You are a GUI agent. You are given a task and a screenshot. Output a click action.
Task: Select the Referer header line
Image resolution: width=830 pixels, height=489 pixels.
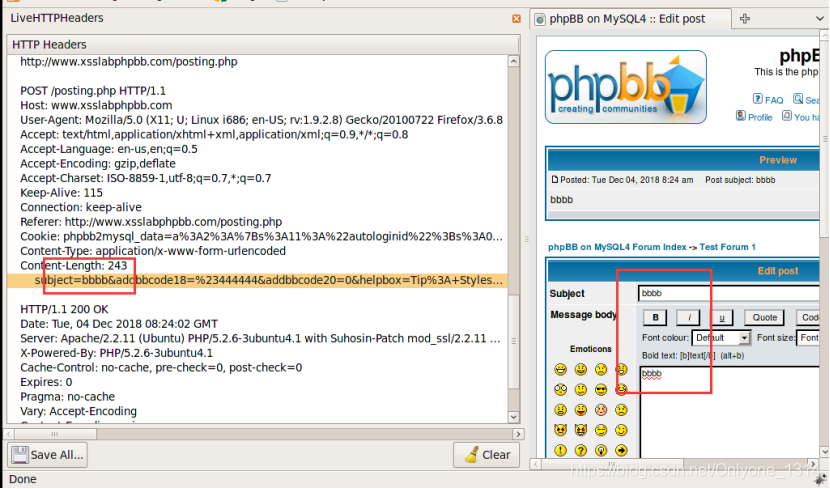151,222
